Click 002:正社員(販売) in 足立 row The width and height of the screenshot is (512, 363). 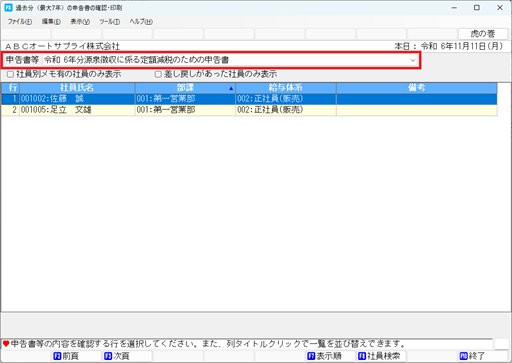pyautogui.click(x=286, y=110)
